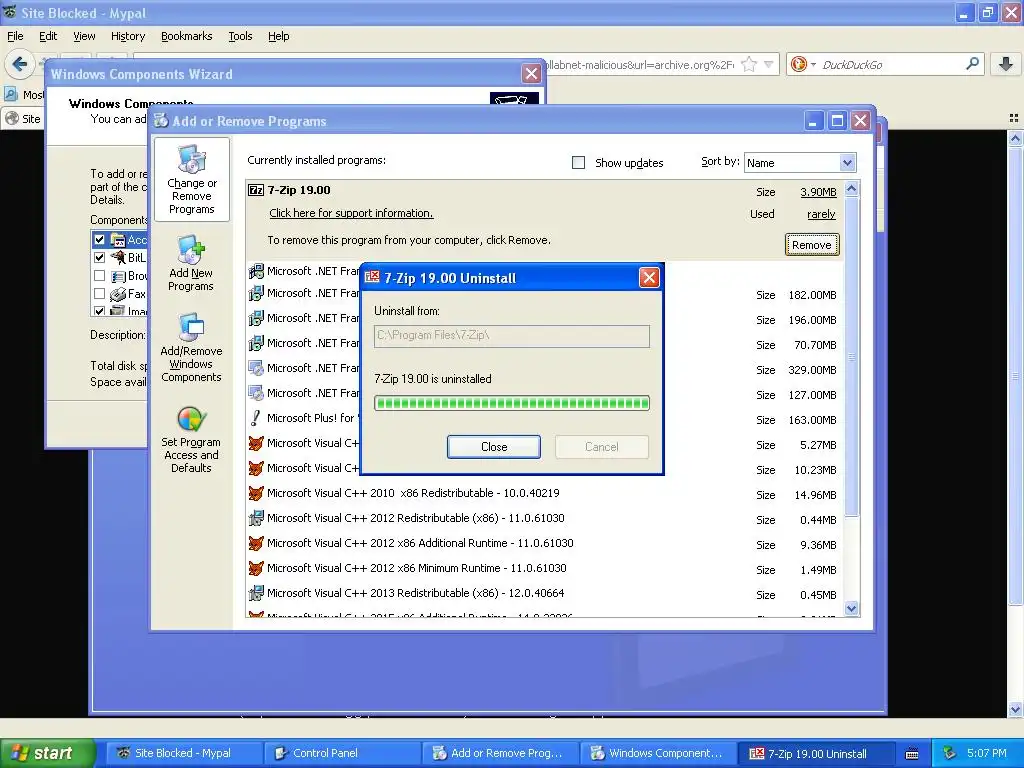
Task: Click Close in 7-Zip Uninstall dialog
Action: [x=494, y=447]
